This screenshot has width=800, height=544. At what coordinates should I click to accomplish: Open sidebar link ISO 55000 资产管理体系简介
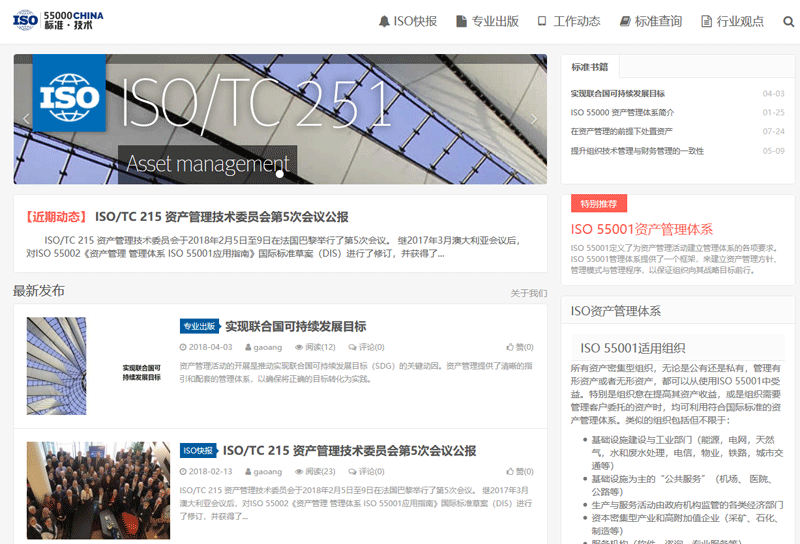622,112
